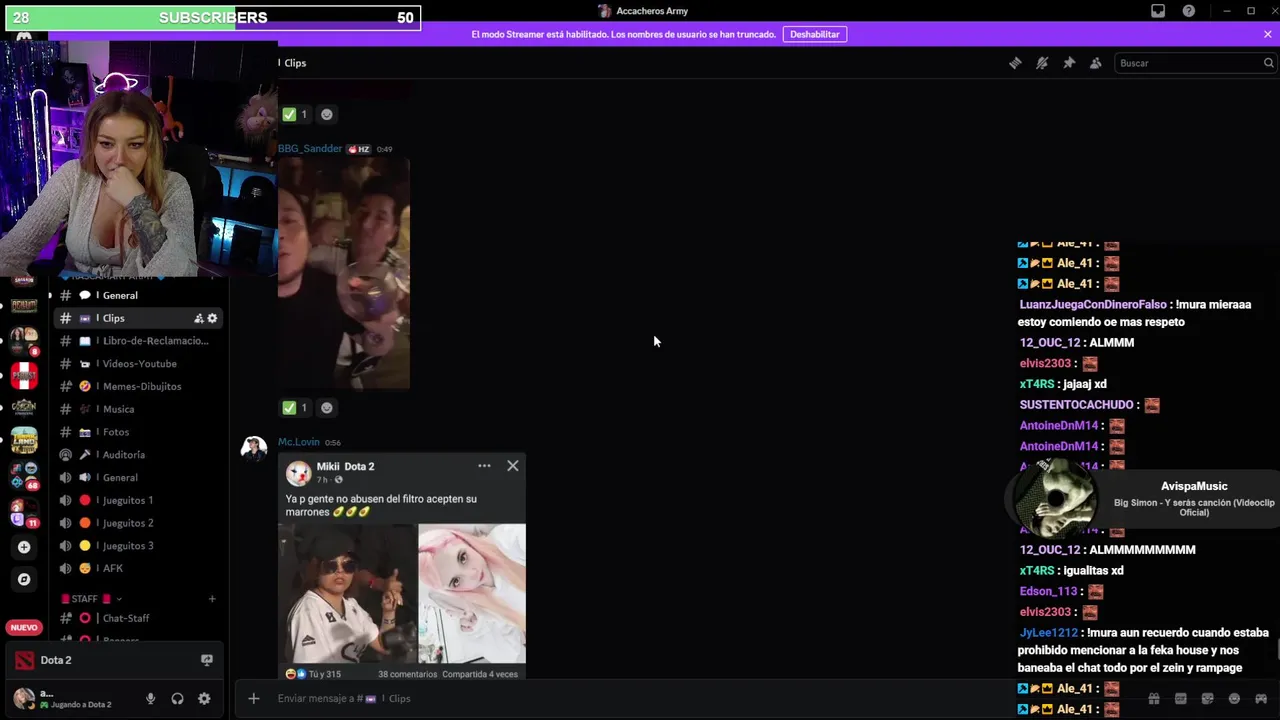Click JyLee1212 username in stream chat
The height and width of the screenshot is (720, 1280).
[1049, 633]
